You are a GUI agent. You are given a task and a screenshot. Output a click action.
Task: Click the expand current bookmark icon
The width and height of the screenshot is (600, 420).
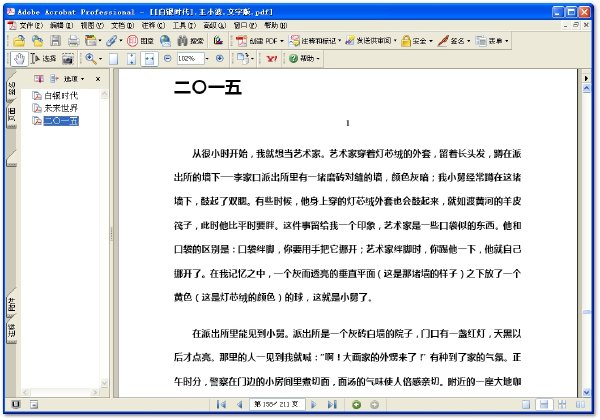coord(54,79)
